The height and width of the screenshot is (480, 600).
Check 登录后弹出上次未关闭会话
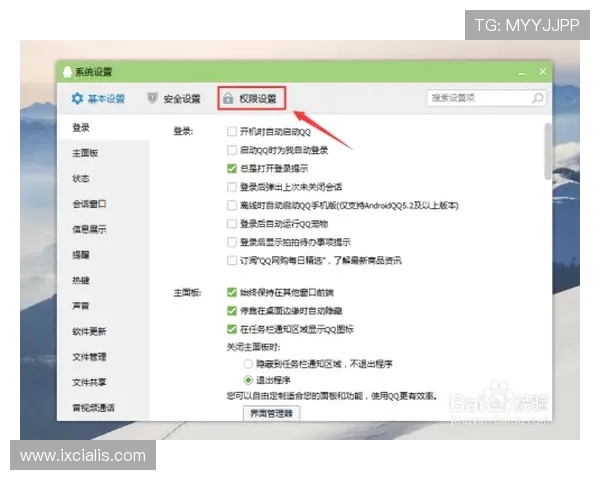[232, 187]
